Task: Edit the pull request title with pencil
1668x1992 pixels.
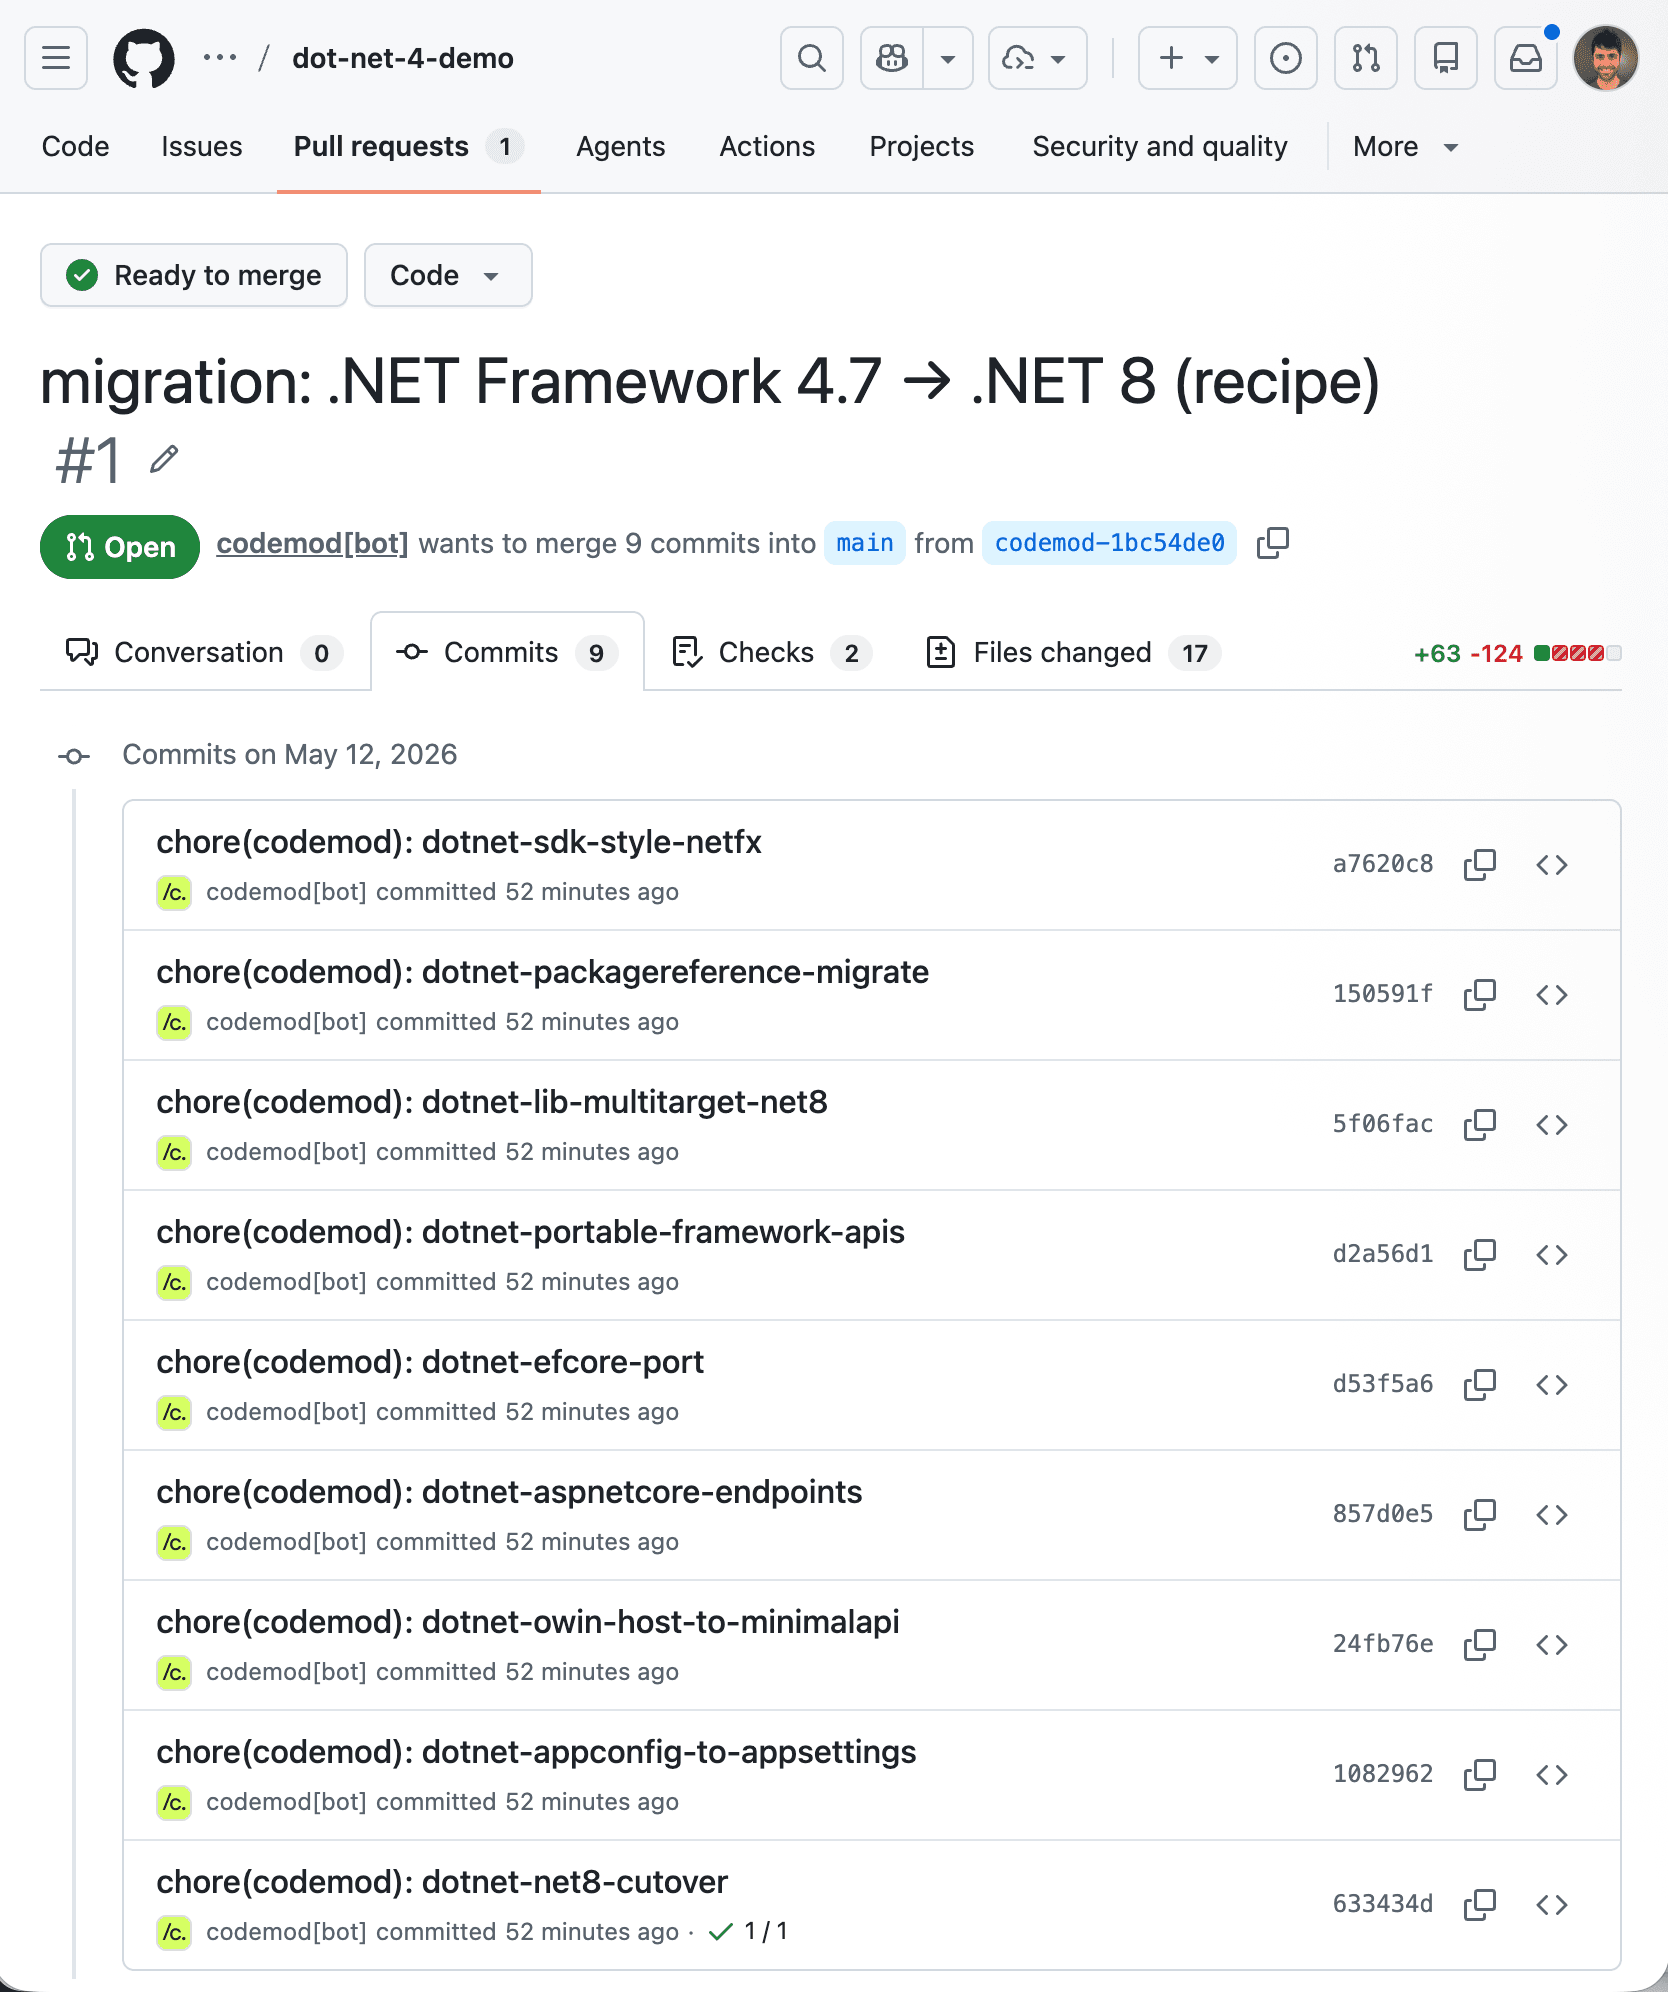Action: coord(164,460)
